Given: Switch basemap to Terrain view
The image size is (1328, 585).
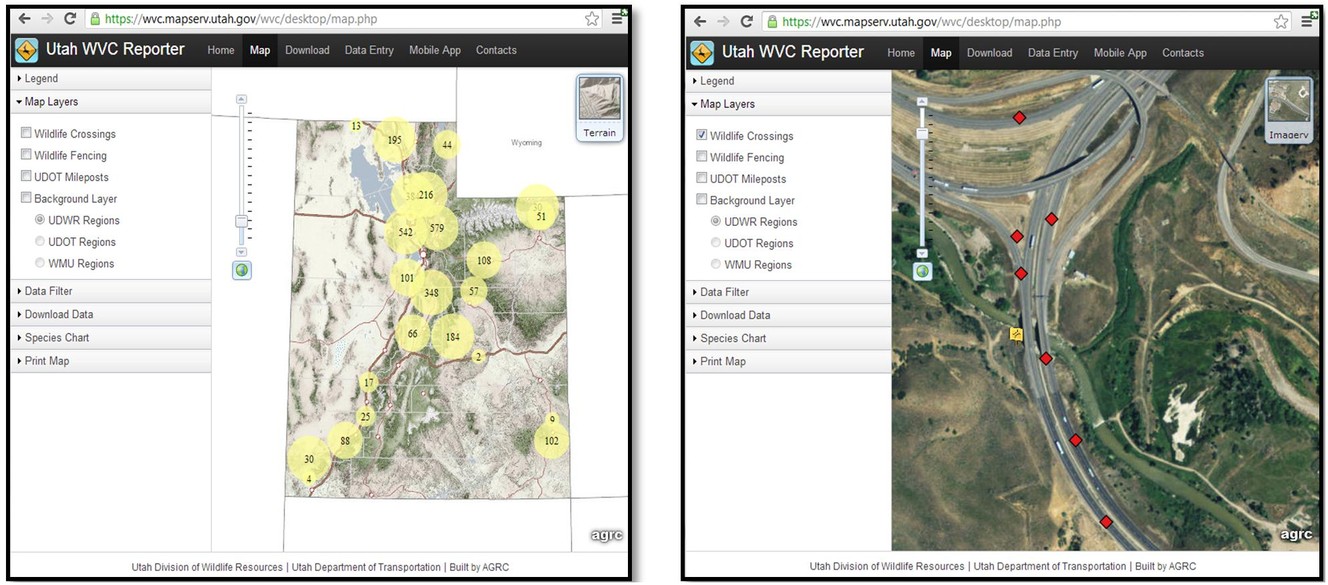Looking at the screenshot, I should coord(599,105).
